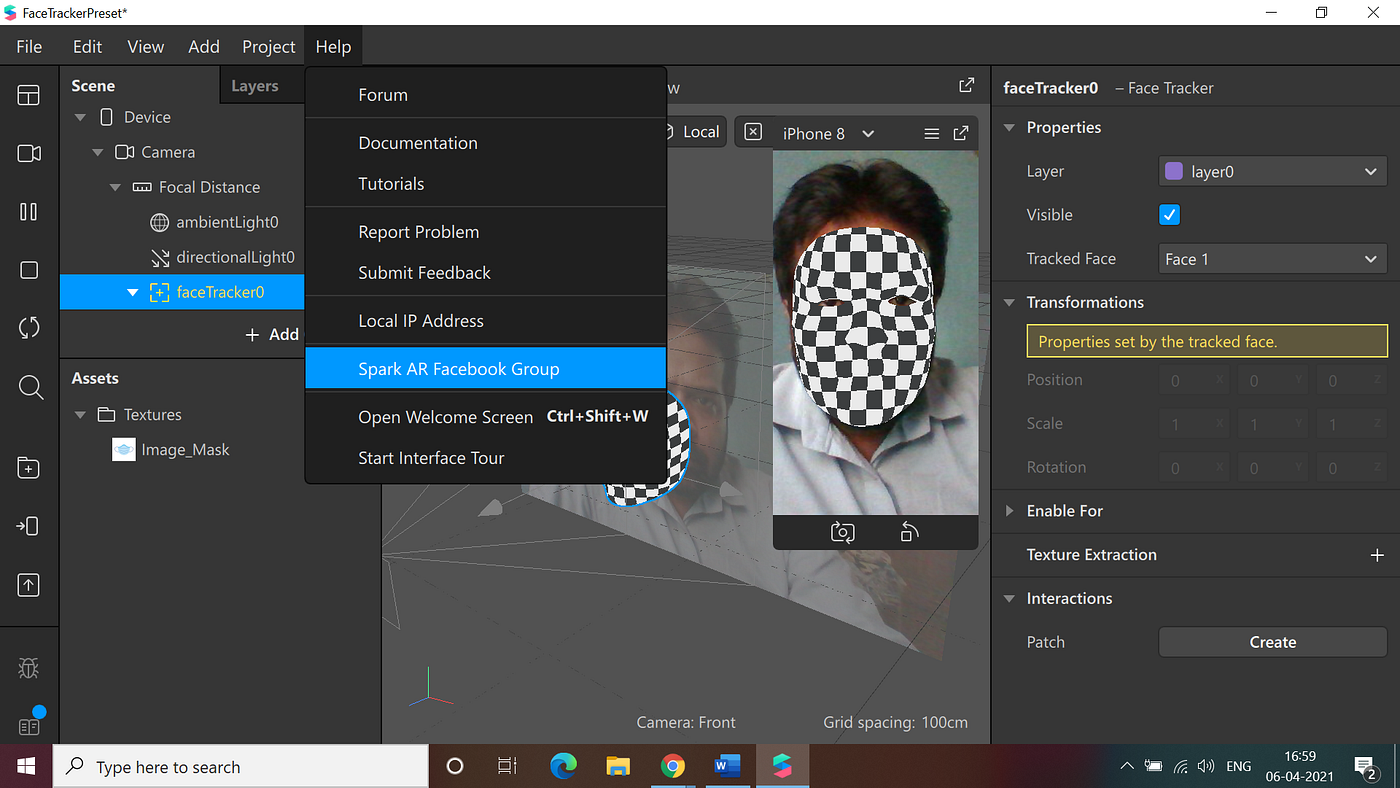Click the upload export icon in left sidebar
The width and height of the screenshot is (1400, 788).
coord(29,586)
